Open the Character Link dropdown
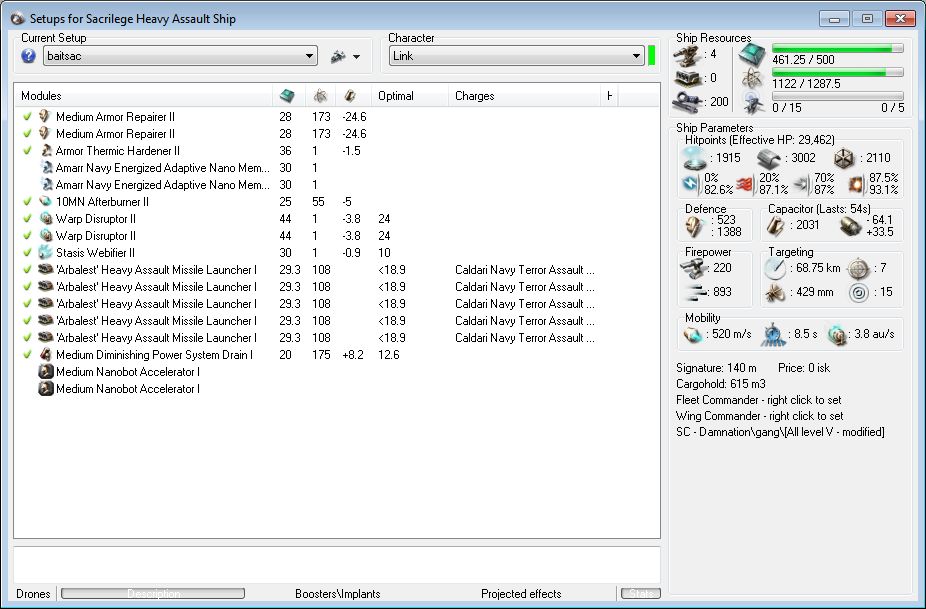The image size is (926, 609). (516, 56)
